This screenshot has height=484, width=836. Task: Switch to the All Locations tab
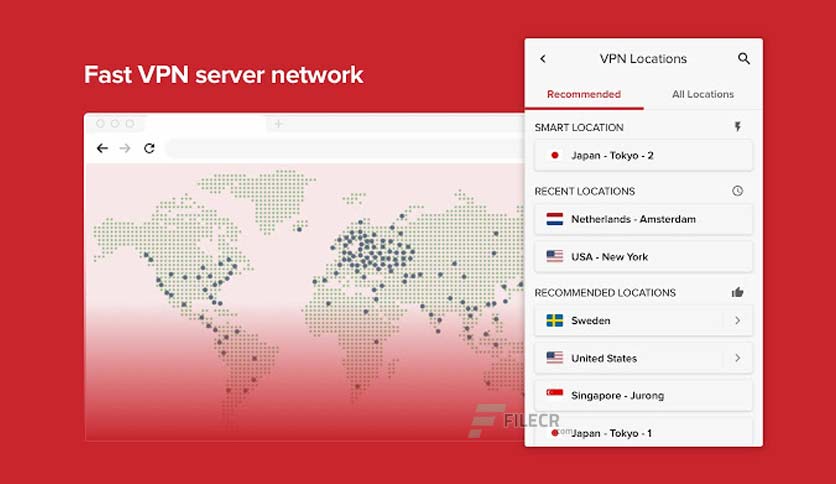click(x=703, y=94)
